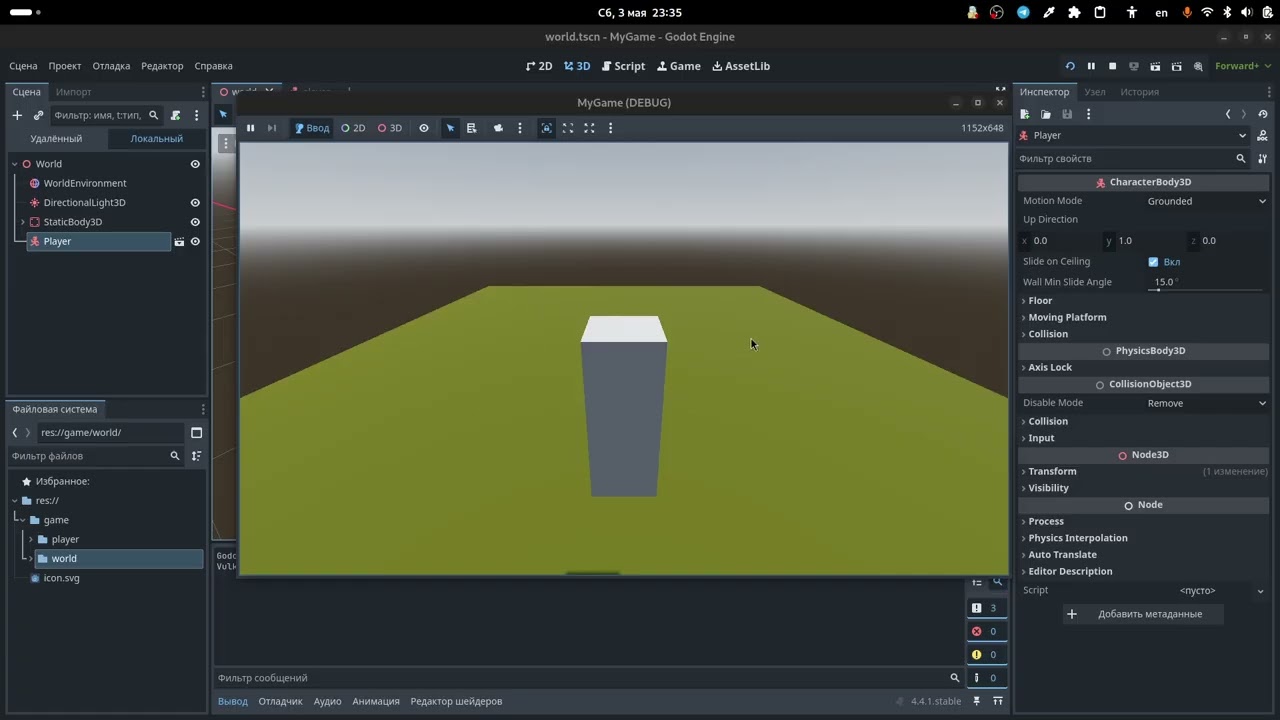Hide DirectionalLight3D node via eye icon
This screenshot has width=1280, height=720.
tap(195, 203)
